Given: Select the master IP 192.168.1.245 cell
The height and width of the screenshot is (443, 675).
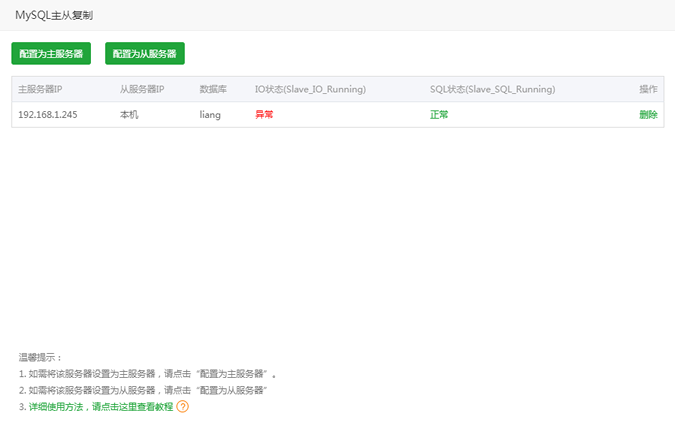Looking at the screenshot, I should [48, 115].
